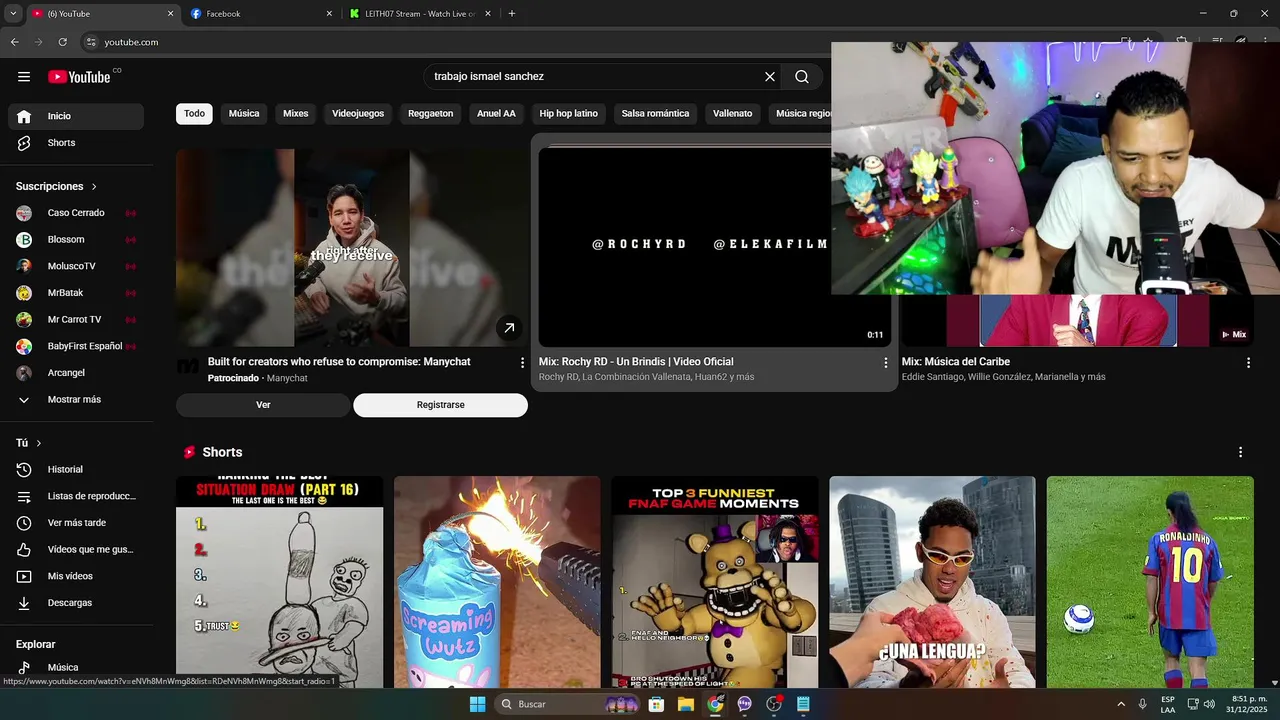Open Shorts in the sidebar
The image size is (1280, 720).
coord(76,143)
